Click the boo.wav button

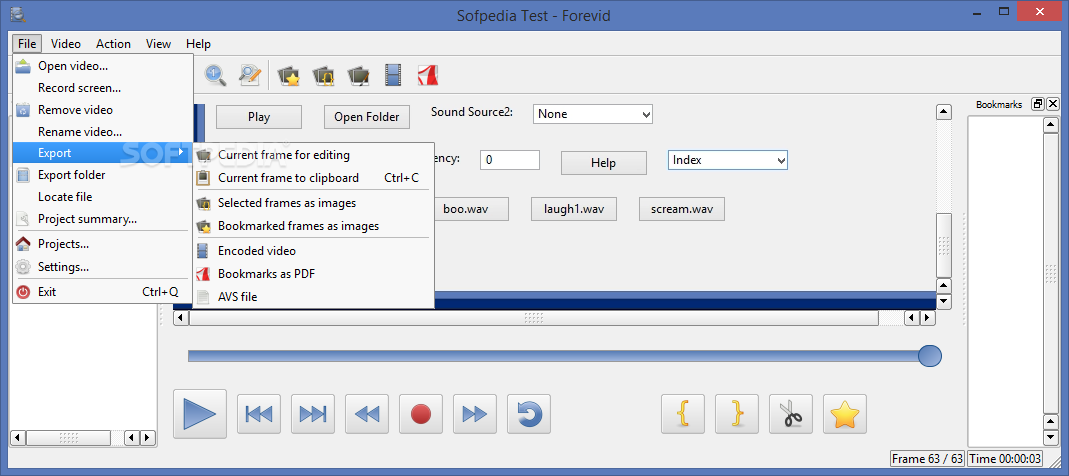click(x=470, y=209)
